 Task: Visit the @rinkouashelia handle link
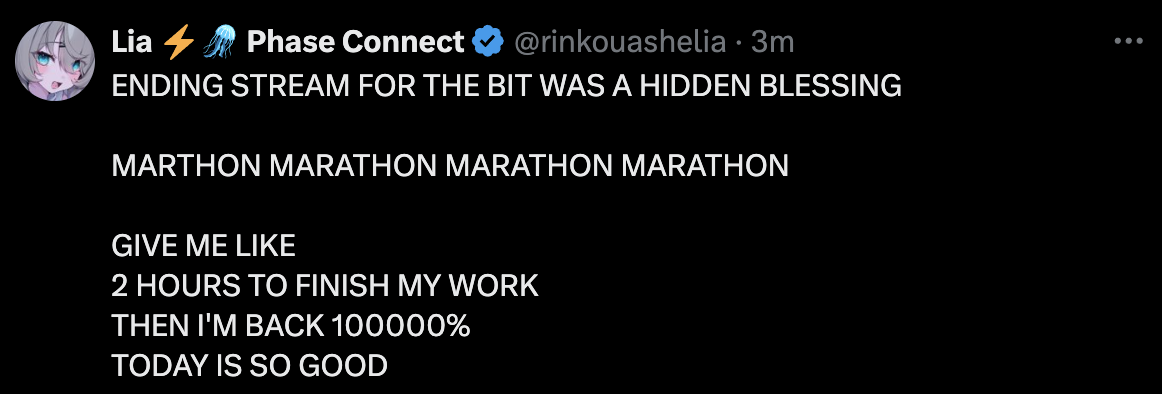tap(620, 43)
